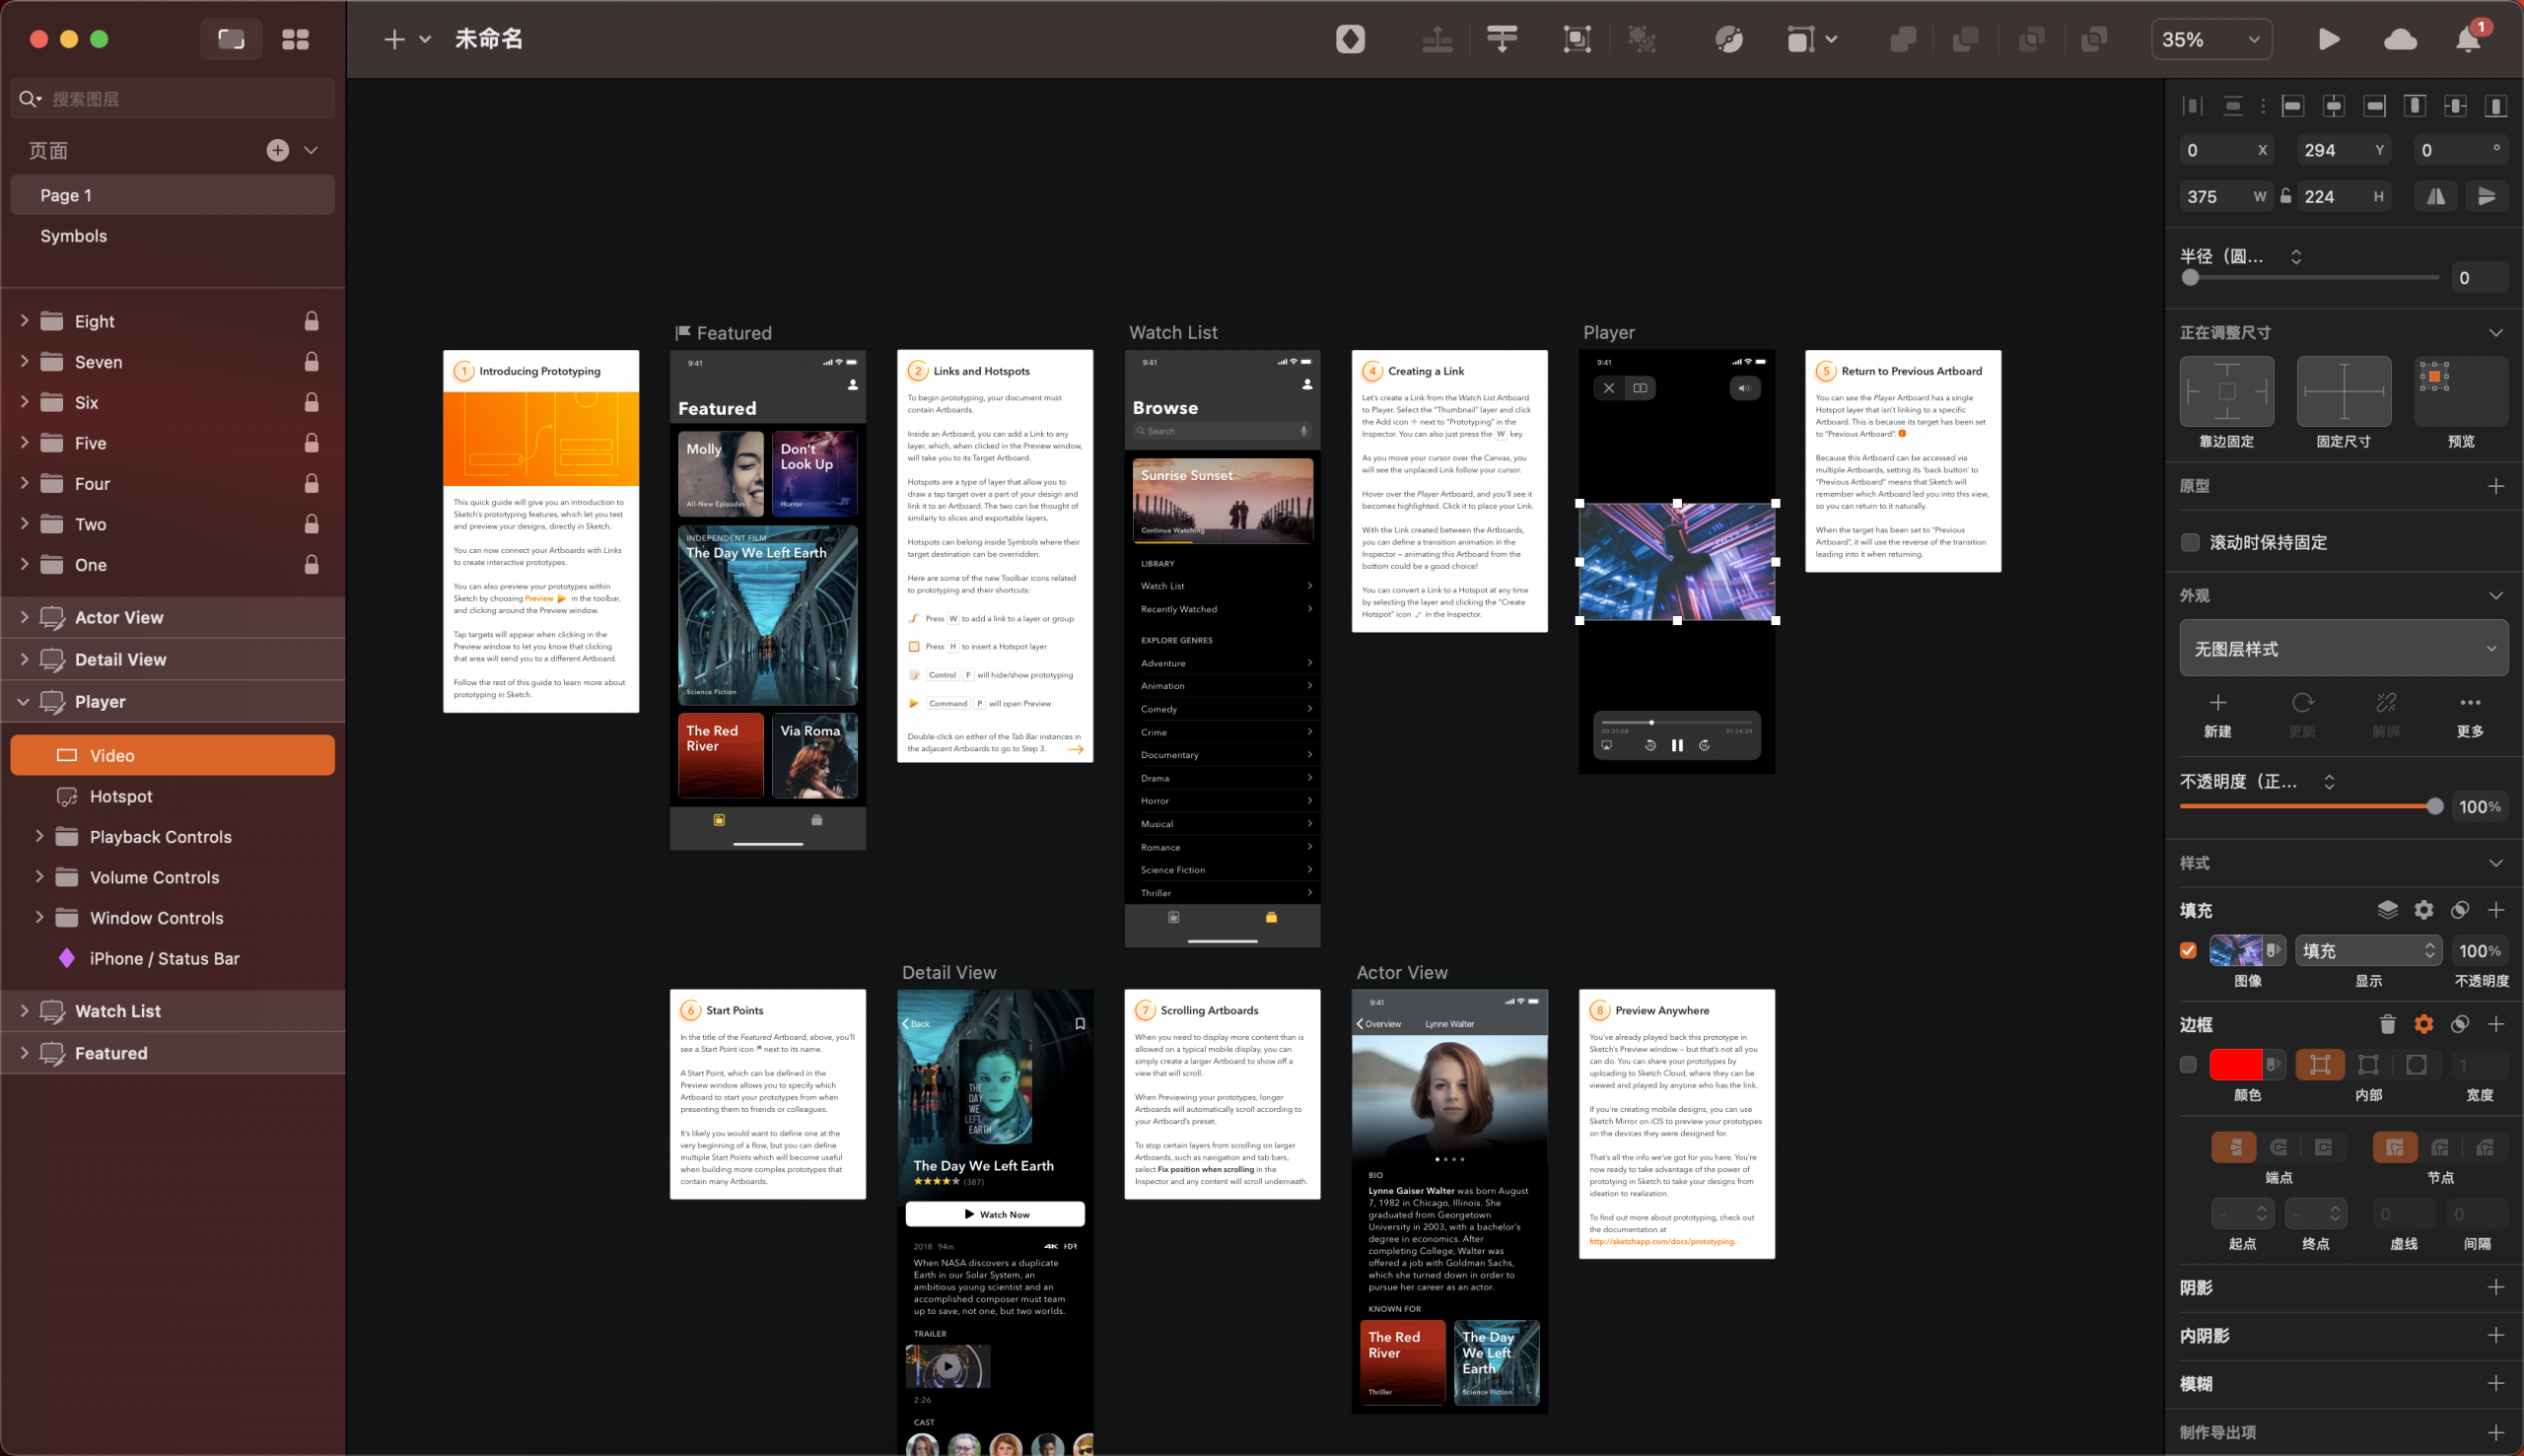Select the Hotspot layer in list
The width and height of the screenshot is (2524, 1456).
click(x=121, y=796)
